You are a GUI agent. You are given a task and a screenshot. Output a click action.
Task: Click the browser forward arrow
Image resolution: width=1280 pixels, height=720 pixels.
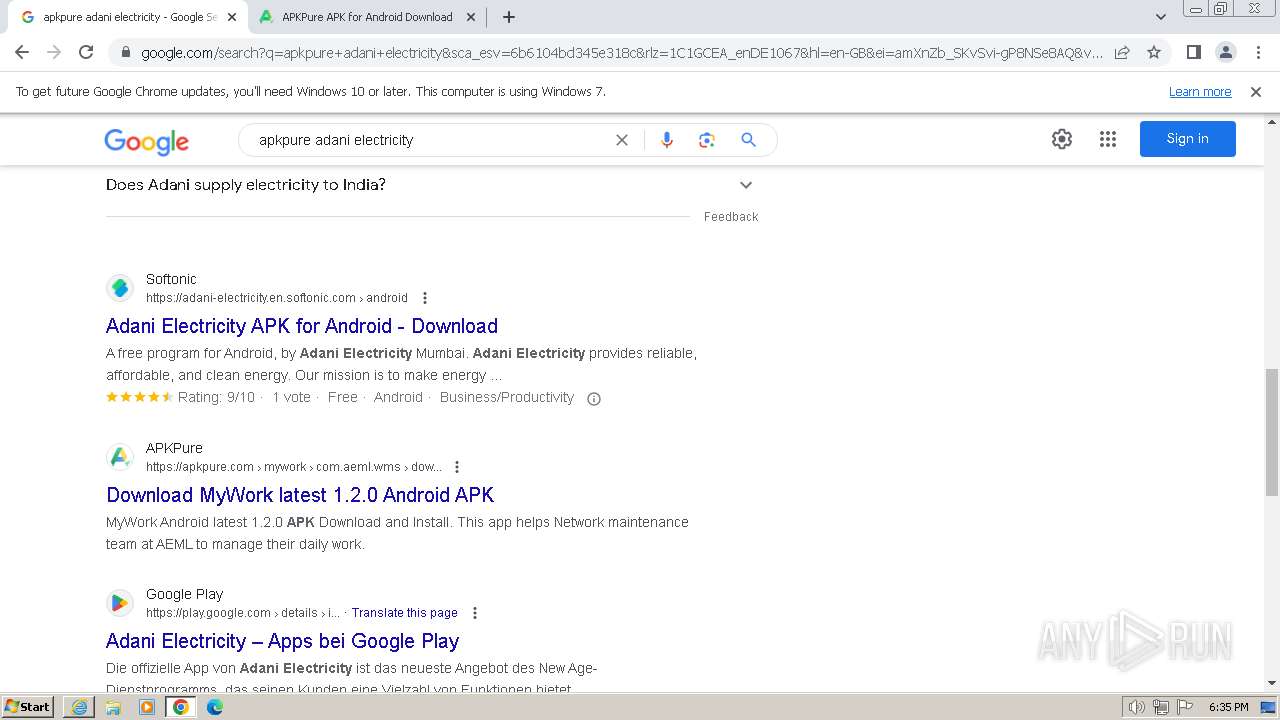point(54,52)
